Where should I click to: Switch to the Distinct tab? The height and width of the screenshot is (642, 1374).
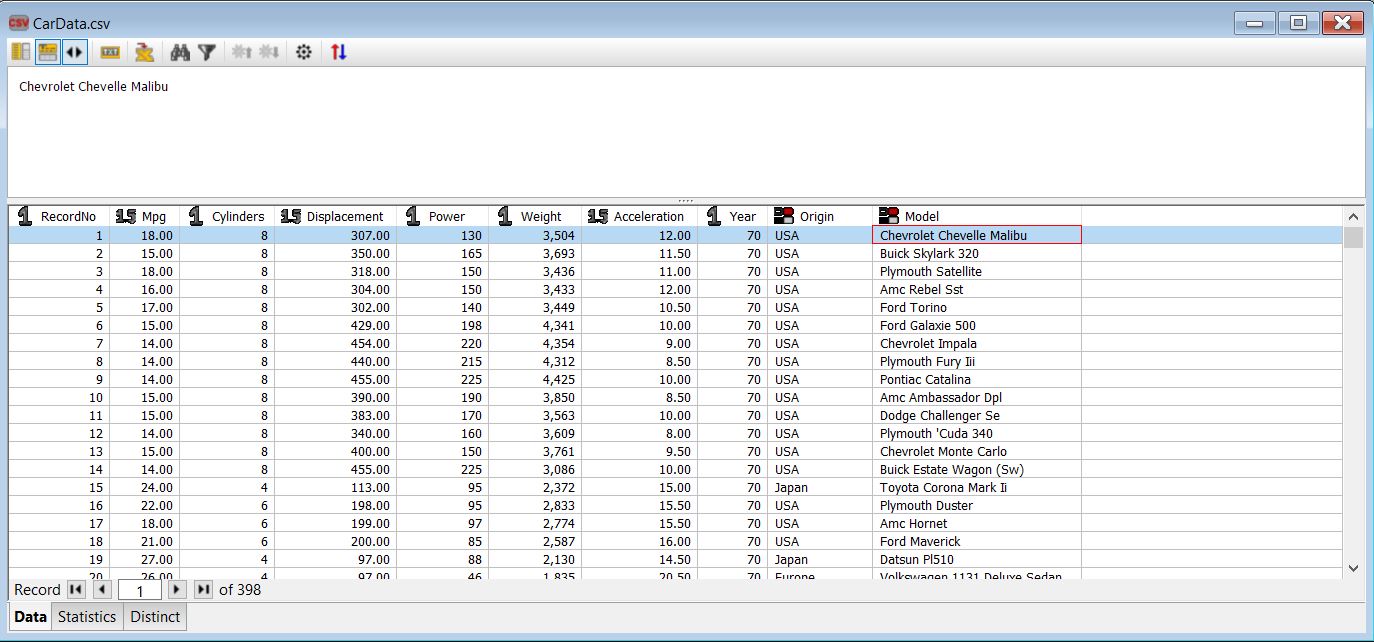[x=154, y=617]
